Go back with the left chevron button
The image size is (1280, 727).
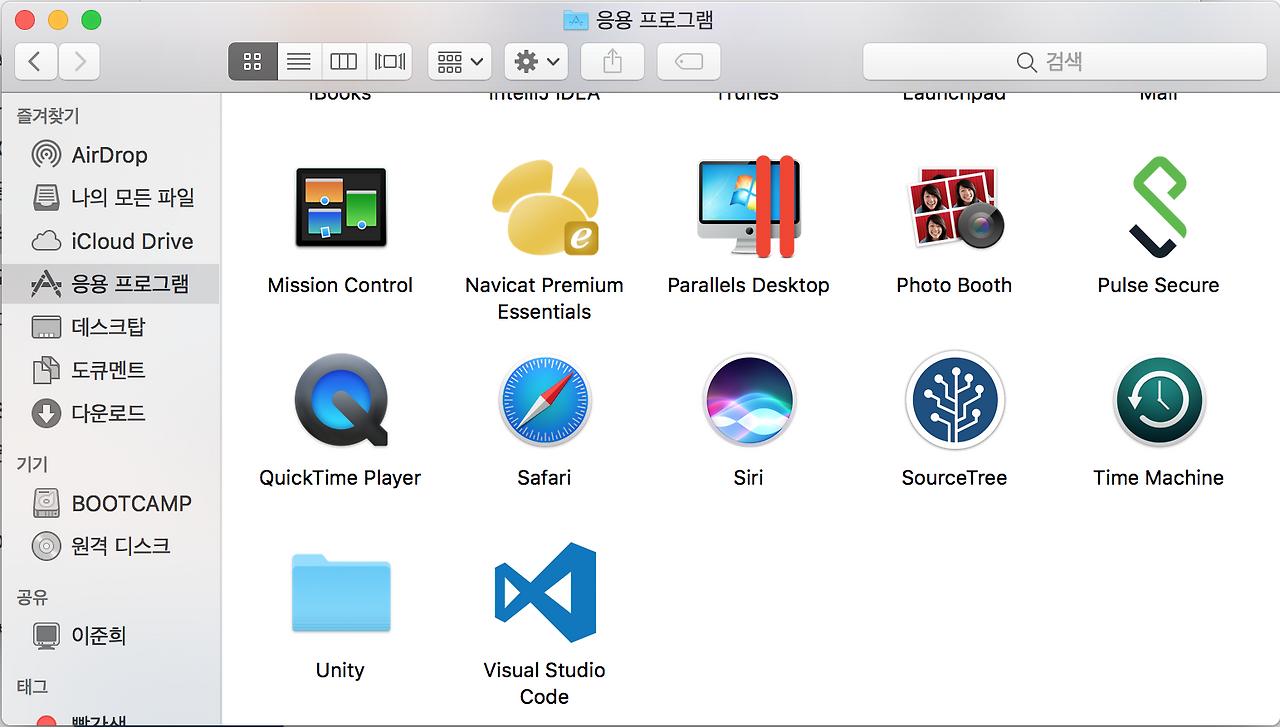pyautogui.click(x=35, y=62)
